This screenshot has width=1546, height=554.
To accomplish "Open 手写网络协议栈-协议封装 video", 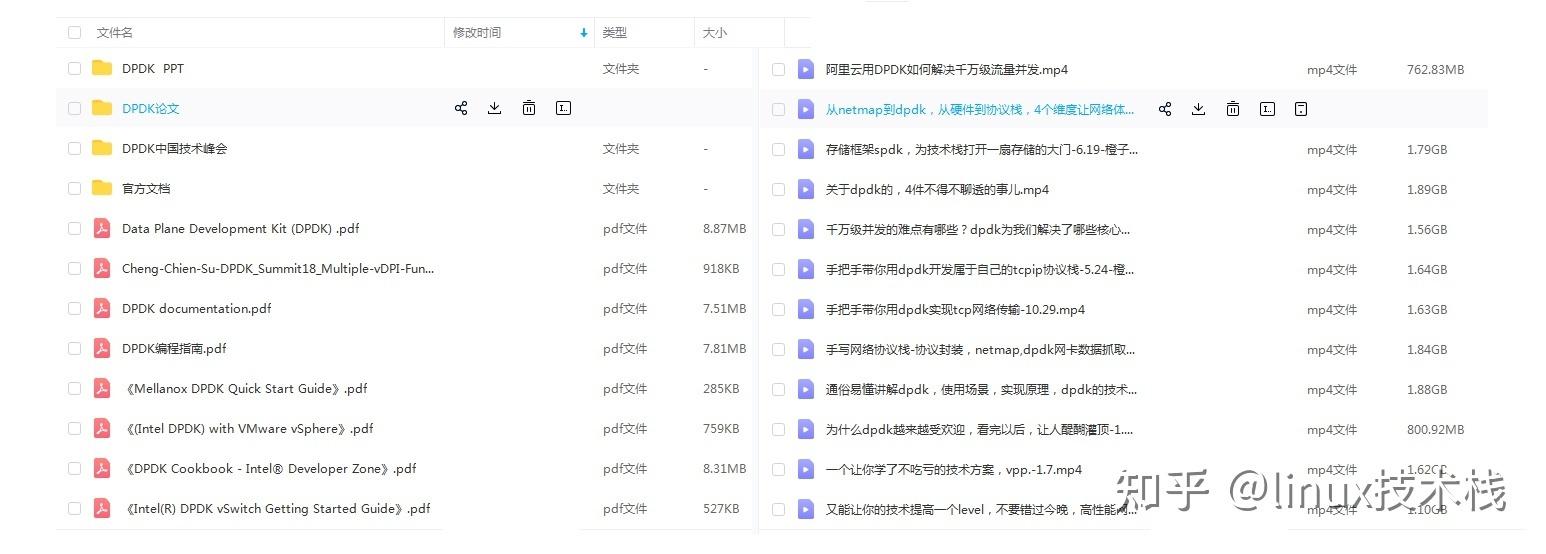I will [981, 349].
